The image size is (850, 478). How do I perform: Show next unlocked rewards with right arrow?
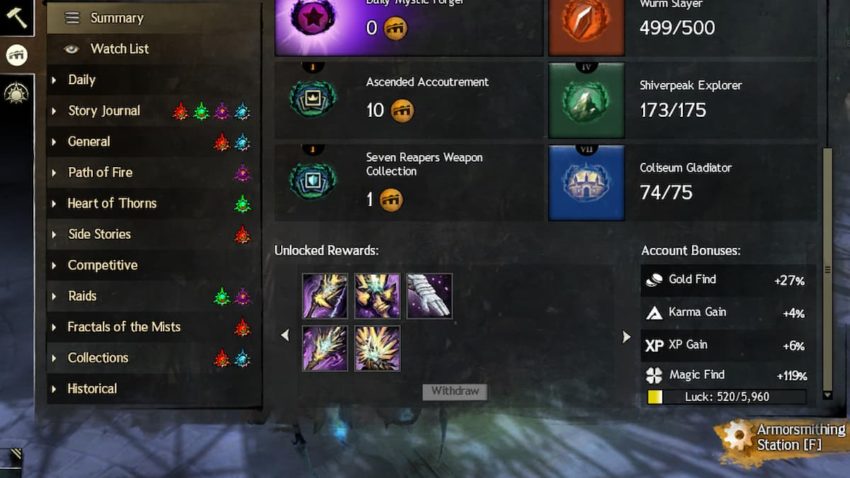(x=626, y=337)
